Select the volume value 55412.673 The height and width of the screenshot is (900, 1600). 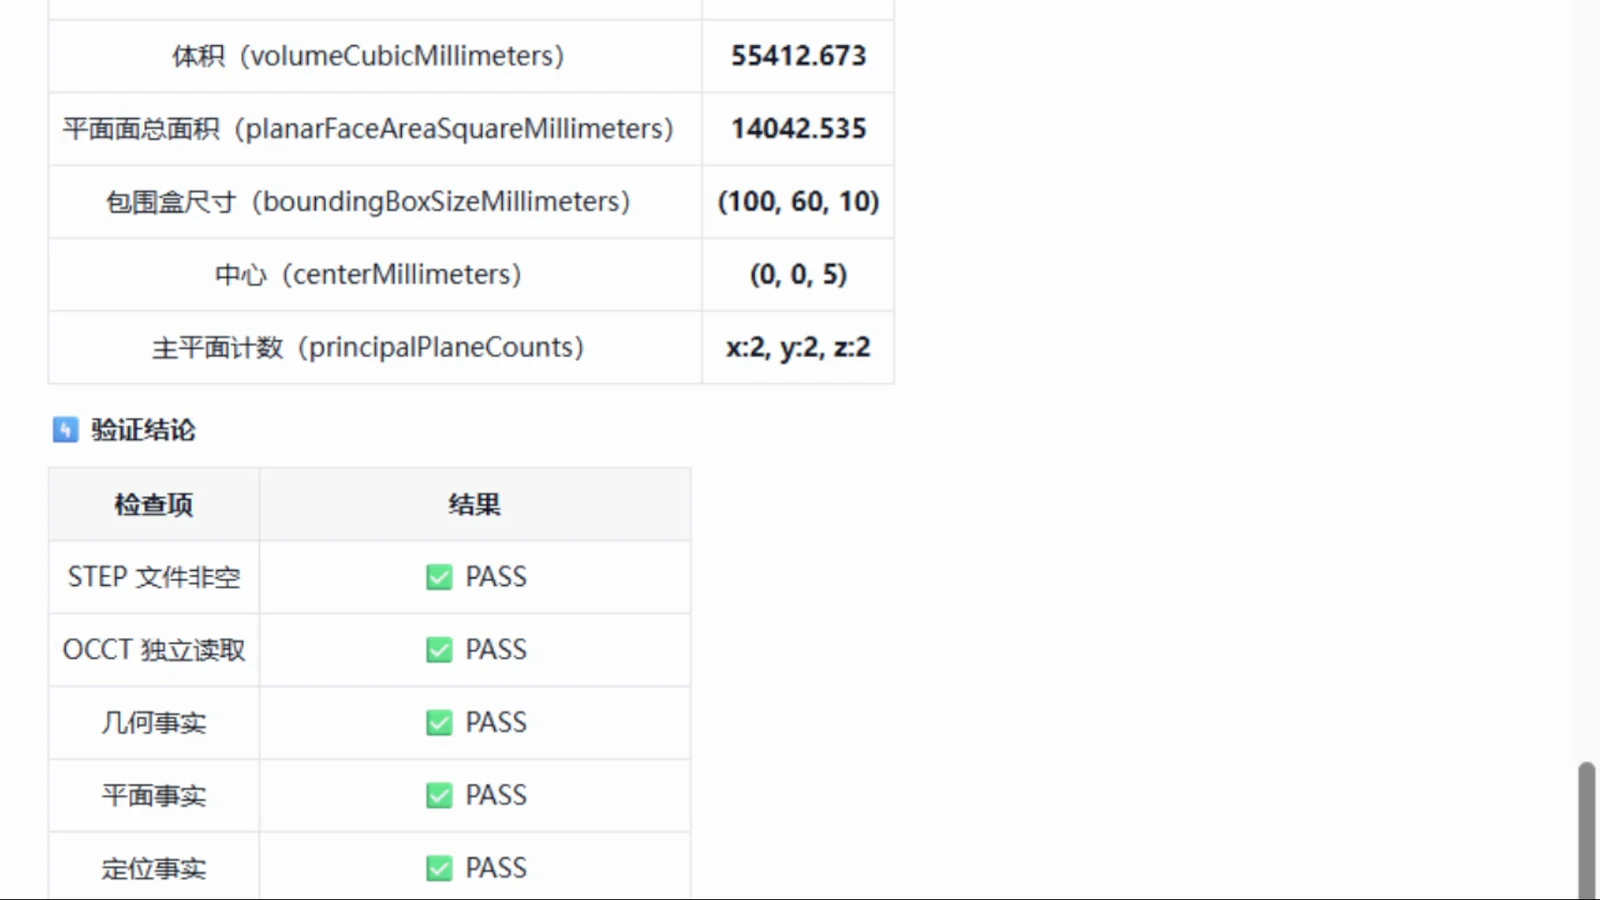click(x=798, y=56)
